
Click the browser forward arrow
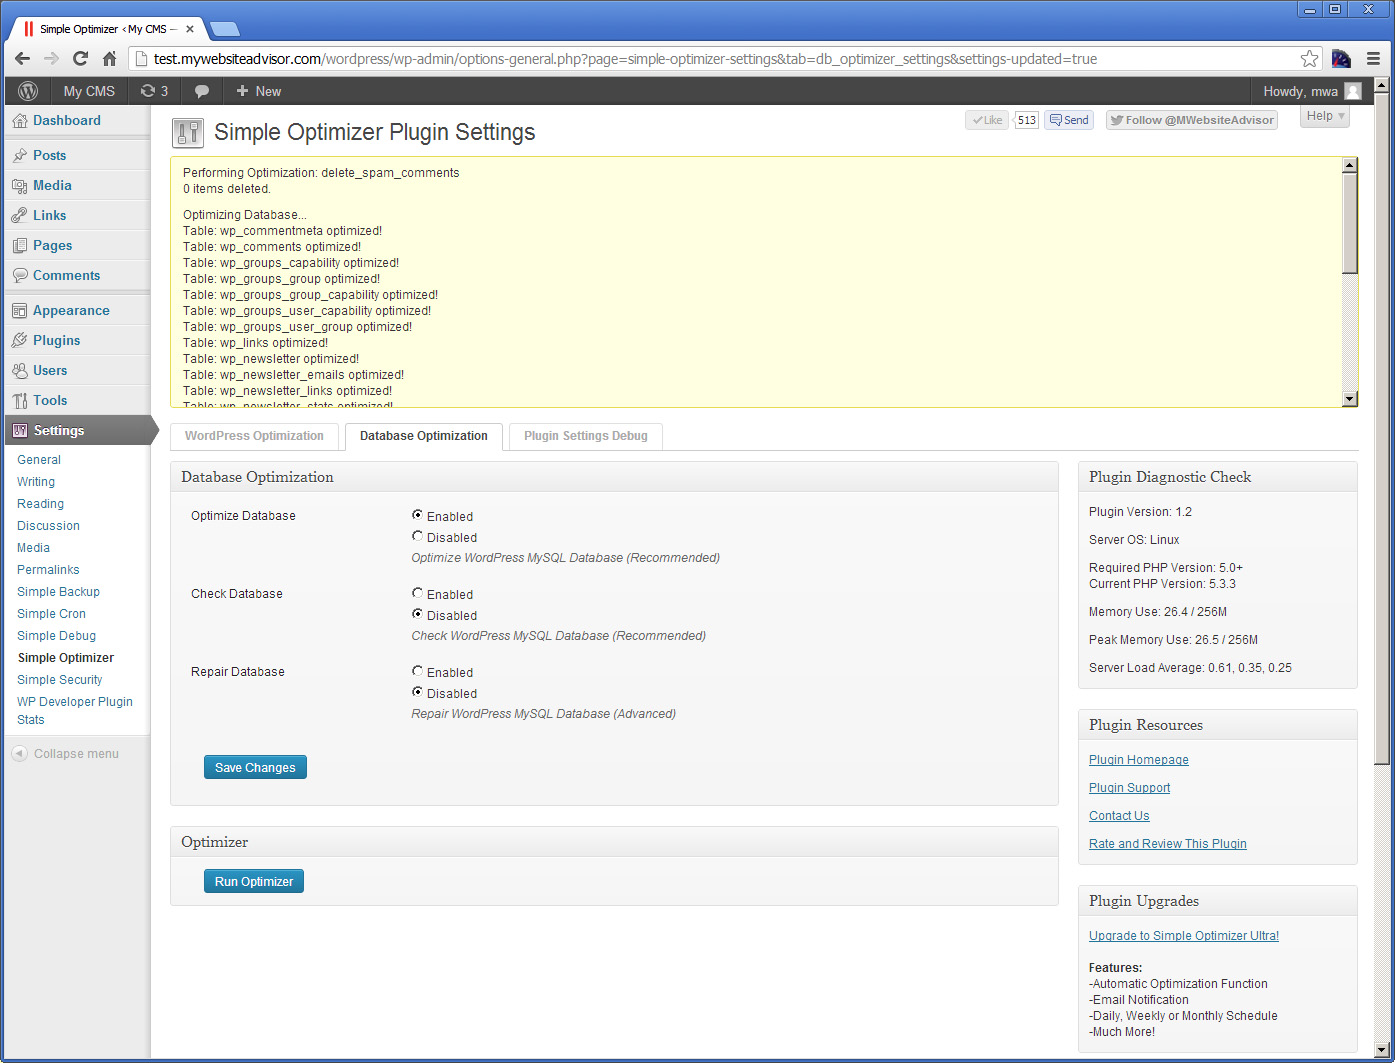(52, 59)
